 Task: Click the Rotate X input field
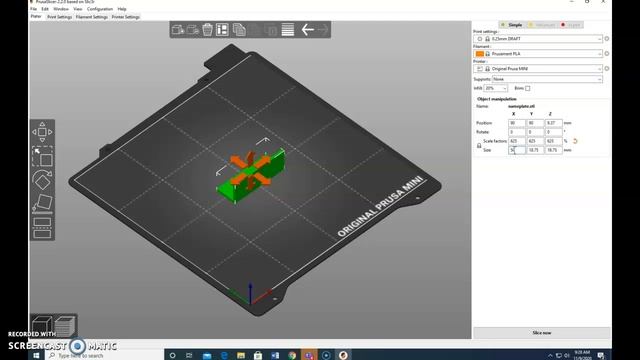coord(517,132)
